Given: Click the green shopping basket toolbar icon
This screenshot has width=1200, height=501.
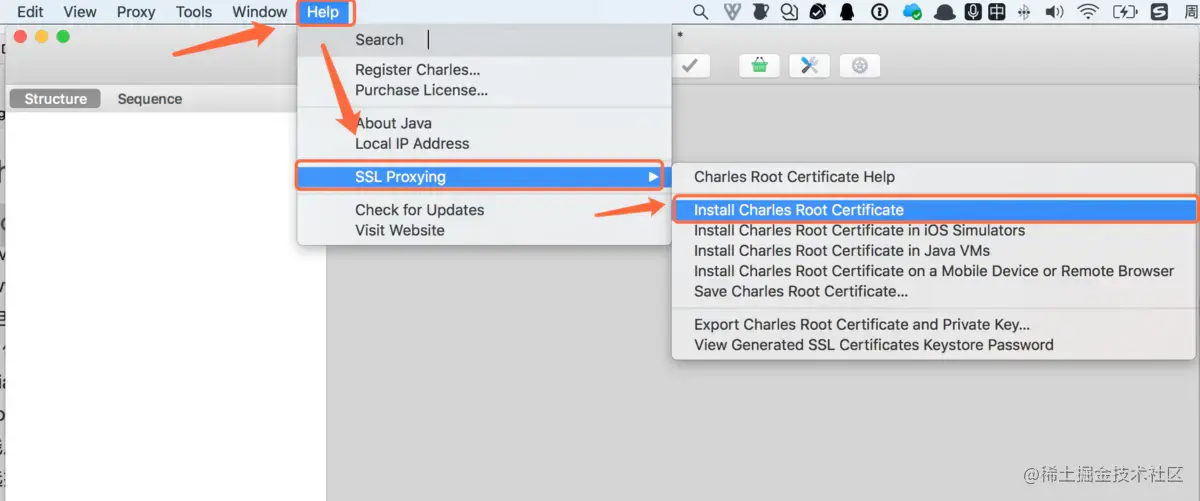Looking at the screenshot, I should 759,65.
